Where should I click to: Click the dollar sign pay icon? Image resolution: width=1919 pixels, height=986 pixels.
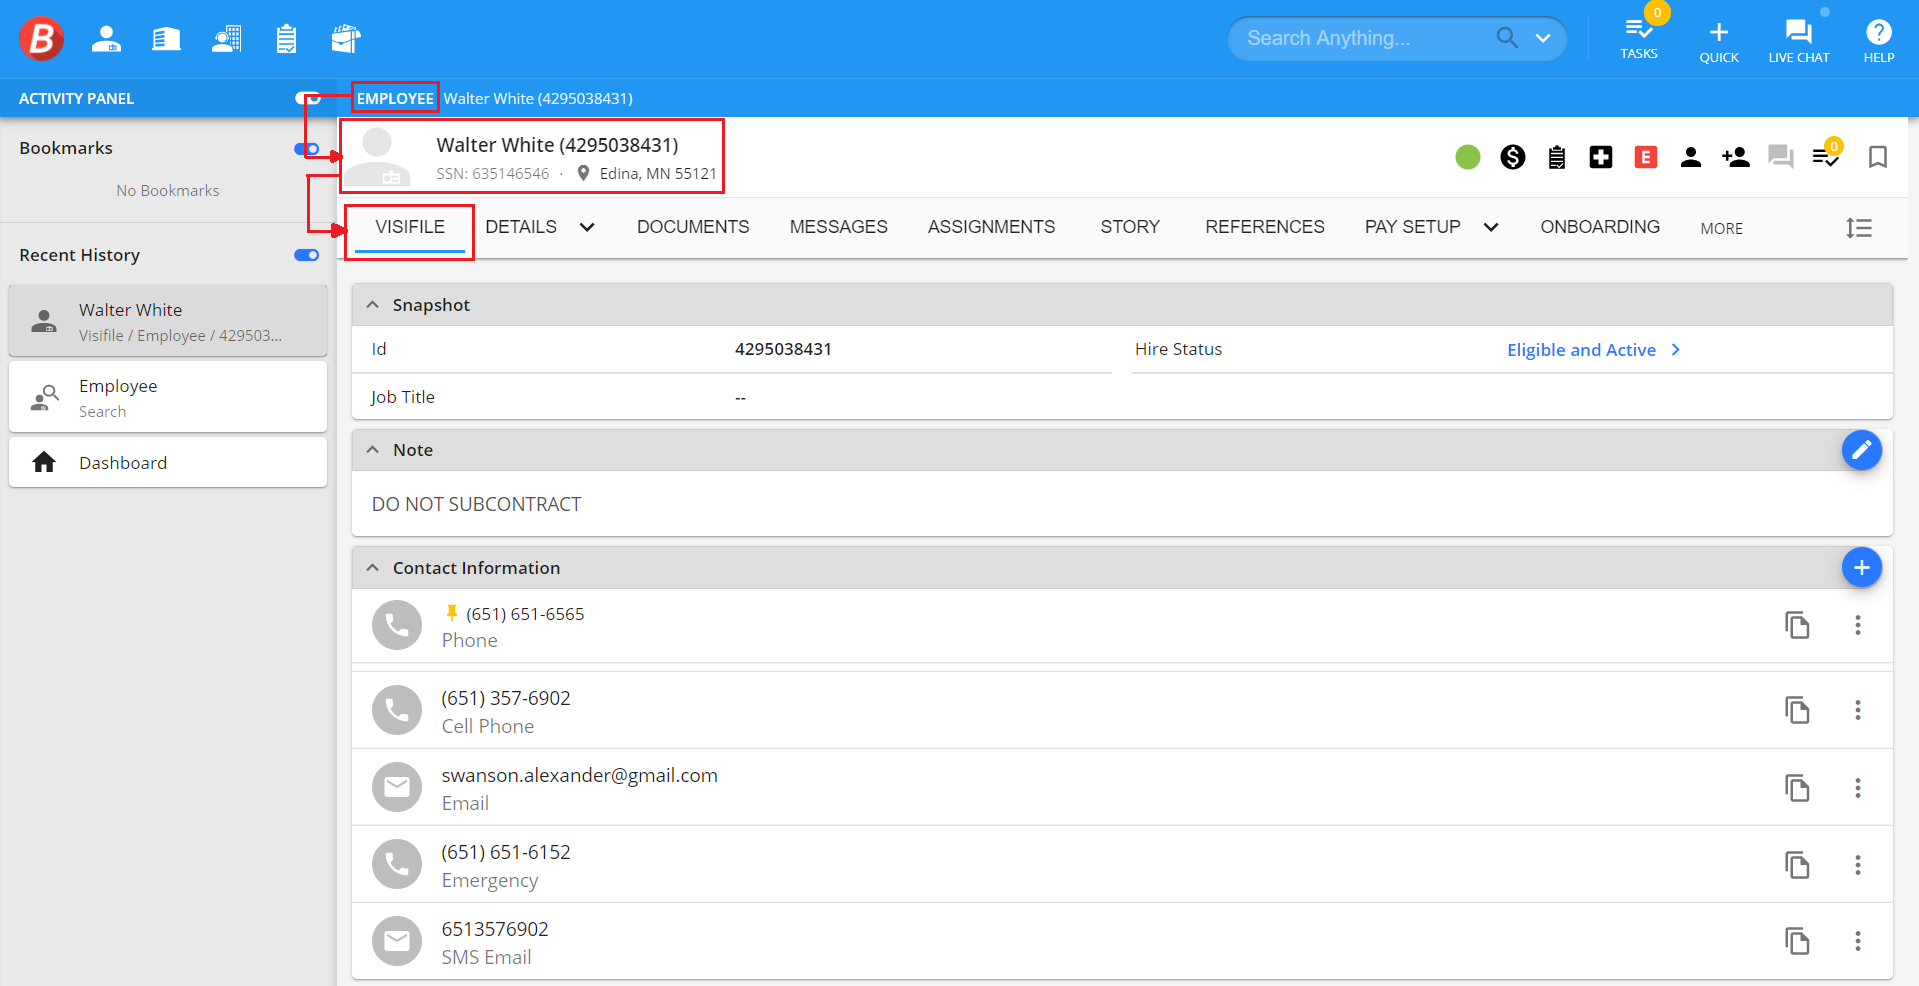point(1513,157)
